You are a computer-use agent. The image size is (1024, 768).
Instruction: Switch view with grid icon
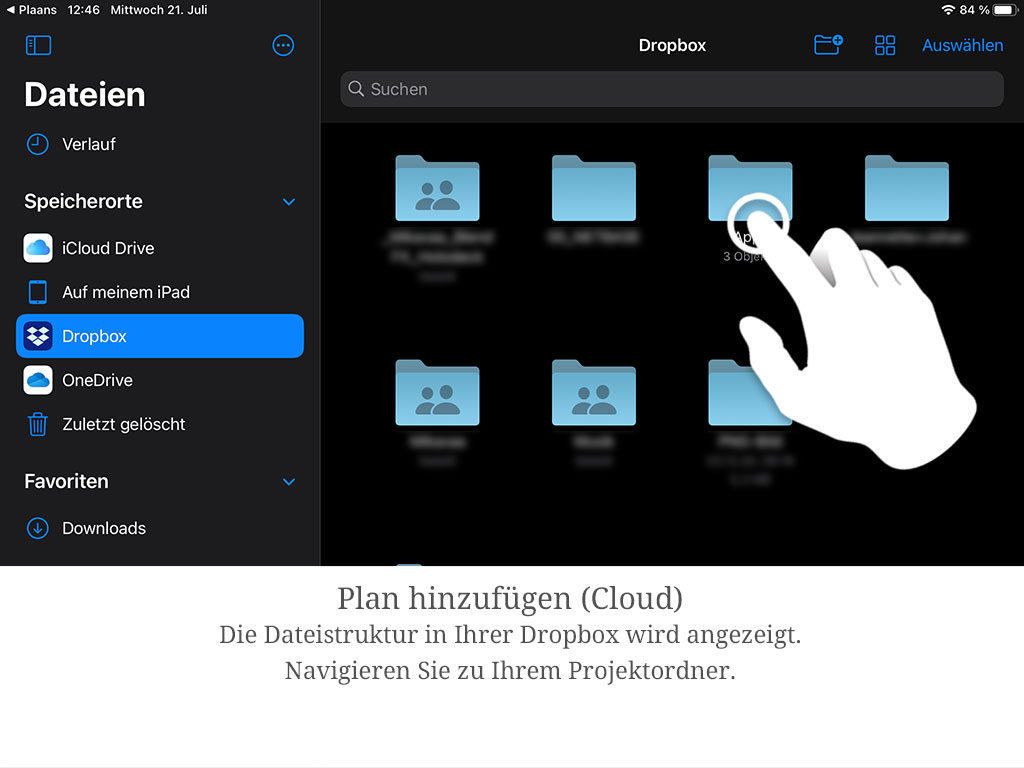(885, 45)
